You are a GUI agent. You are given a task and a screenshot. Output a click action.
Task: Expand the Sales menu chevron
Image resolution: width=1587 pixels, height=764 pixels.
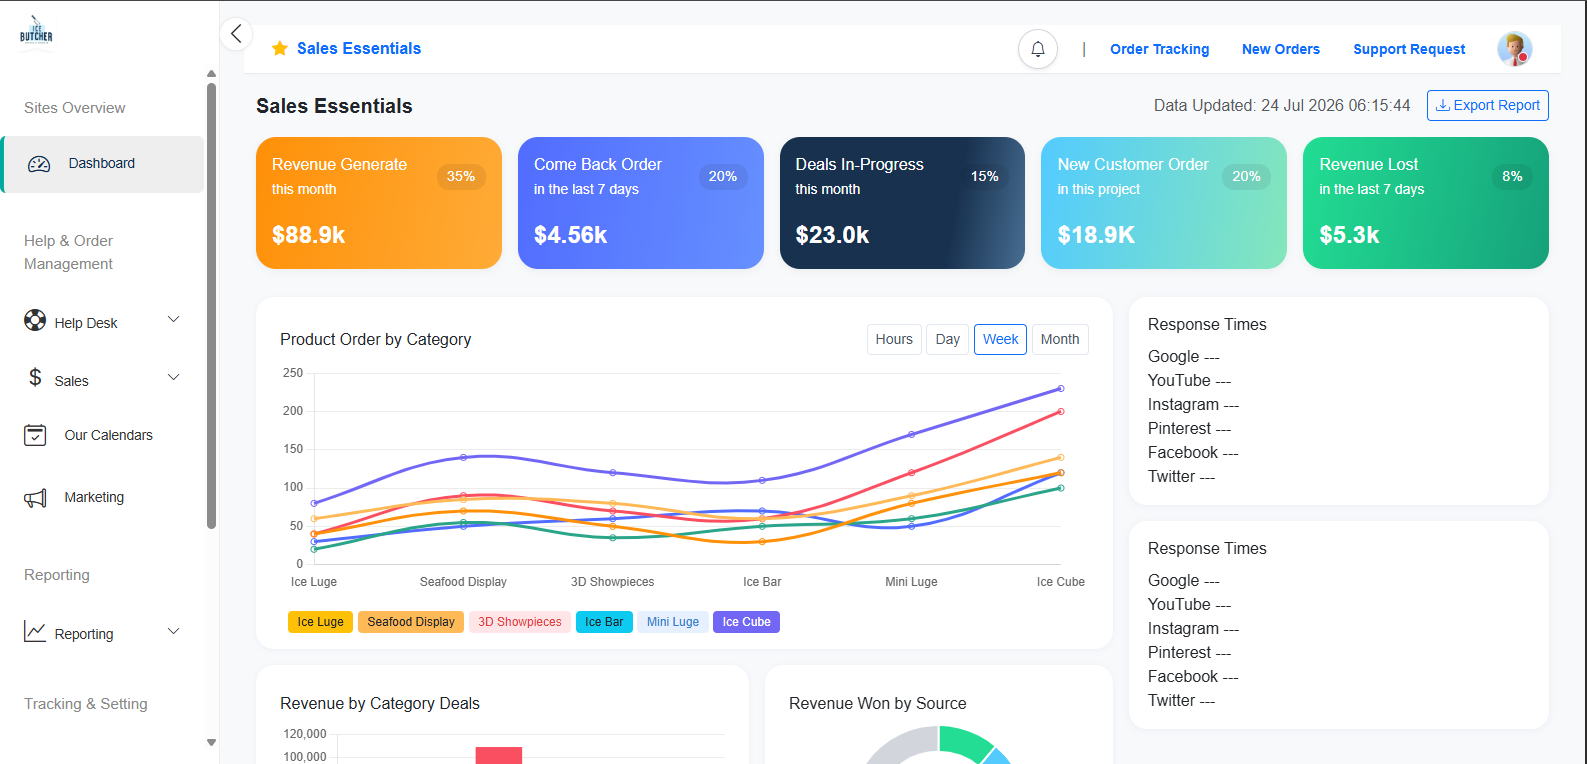point(173,377)
